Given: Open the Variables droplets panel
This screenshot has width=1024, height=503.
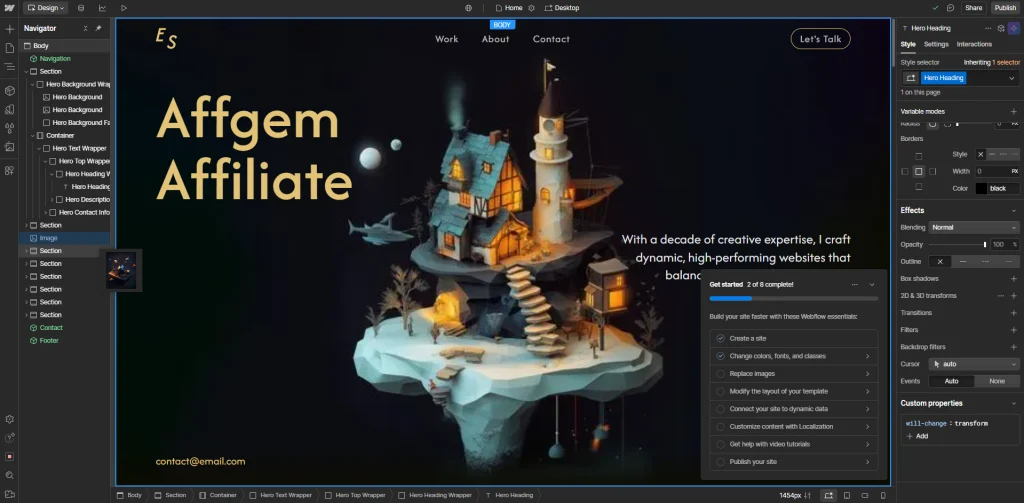Looking at the screenshot, I should 9,128.
